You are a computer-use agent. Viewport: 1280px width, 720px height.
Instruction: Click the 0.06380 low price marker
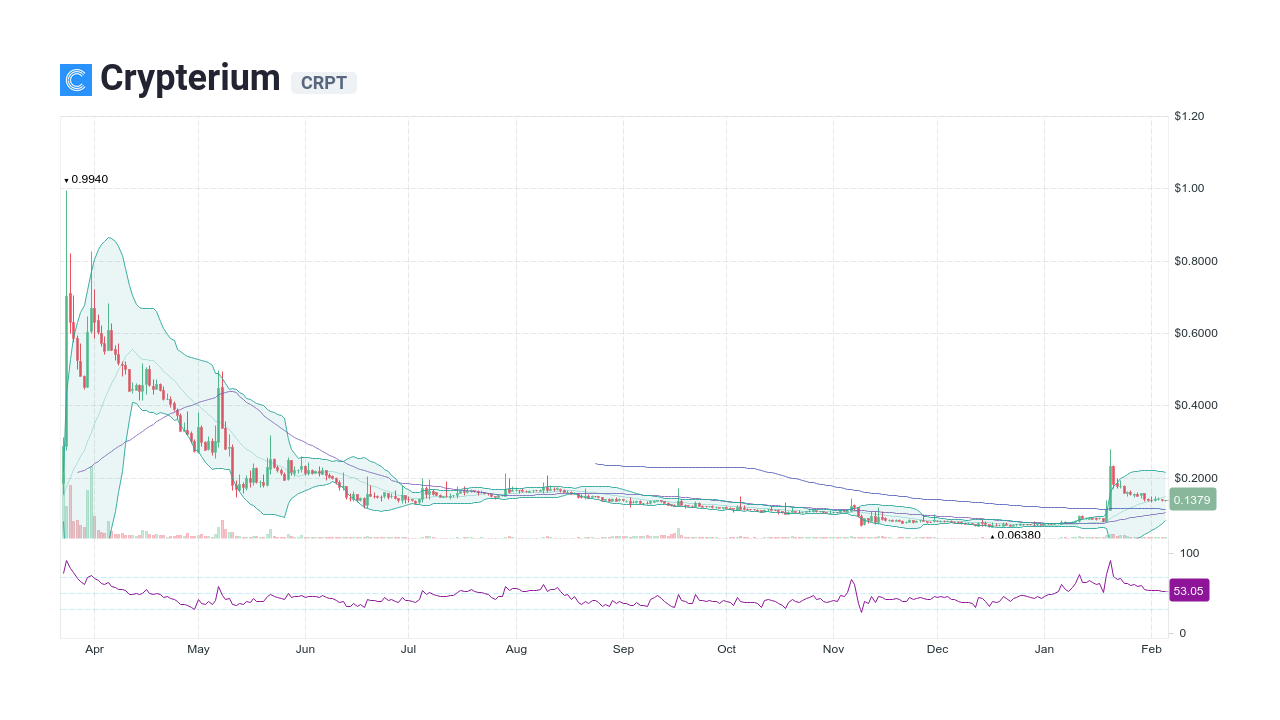1015,535
